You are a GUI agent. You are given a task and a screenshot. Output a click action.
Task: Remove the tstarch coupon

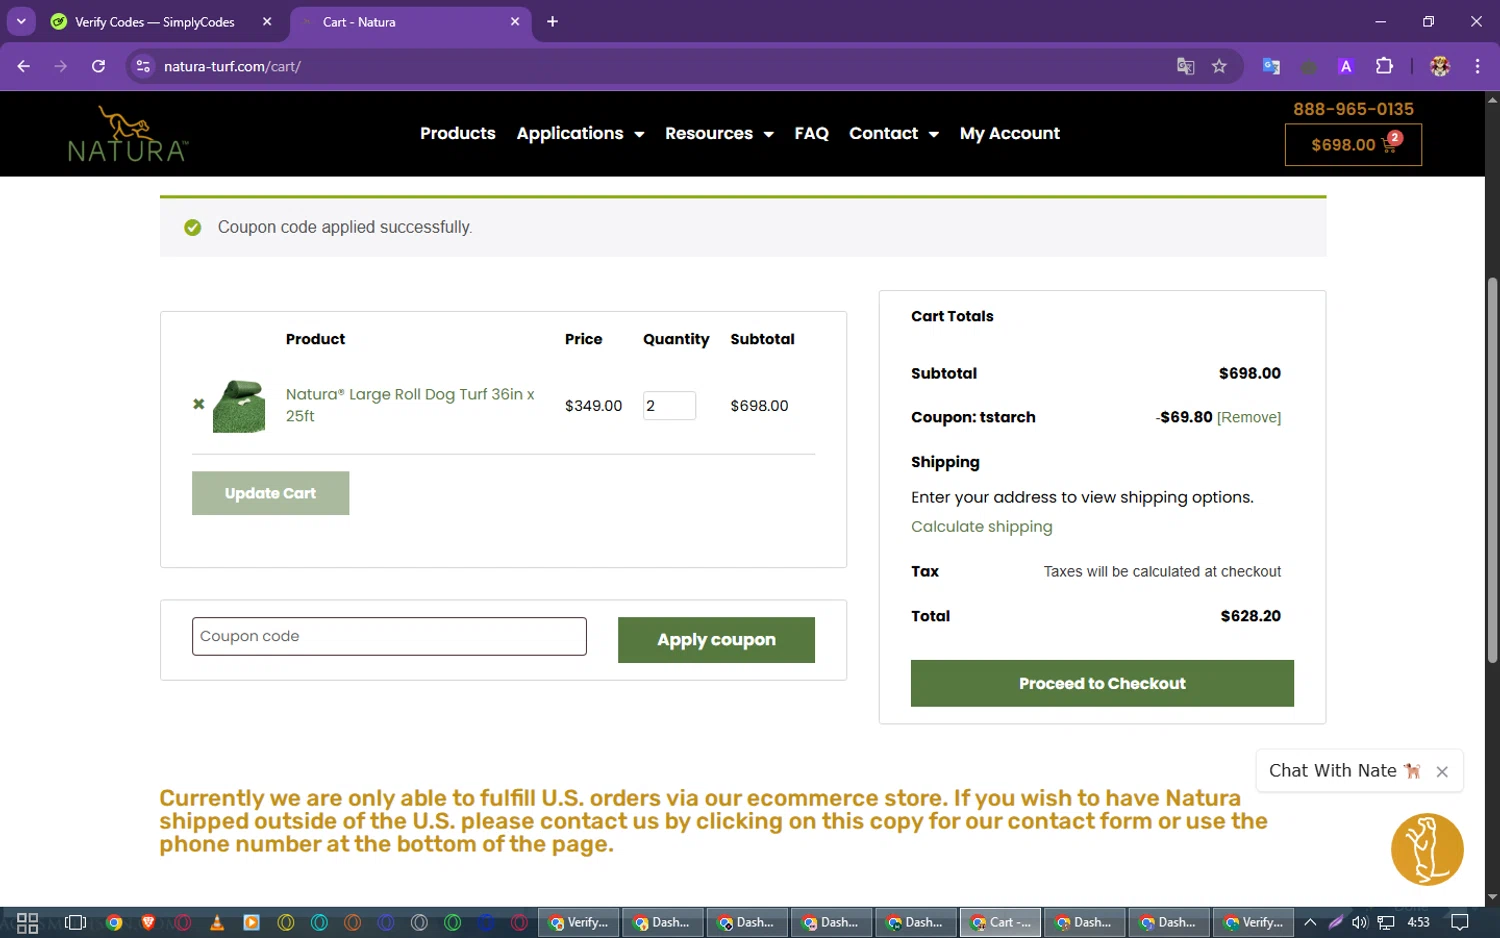click(1249, 418)
